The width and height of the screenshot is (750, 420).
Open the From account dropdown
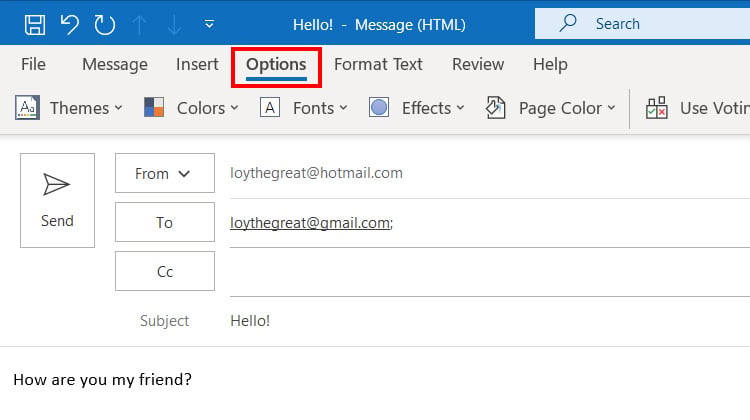tap(165, 173)
